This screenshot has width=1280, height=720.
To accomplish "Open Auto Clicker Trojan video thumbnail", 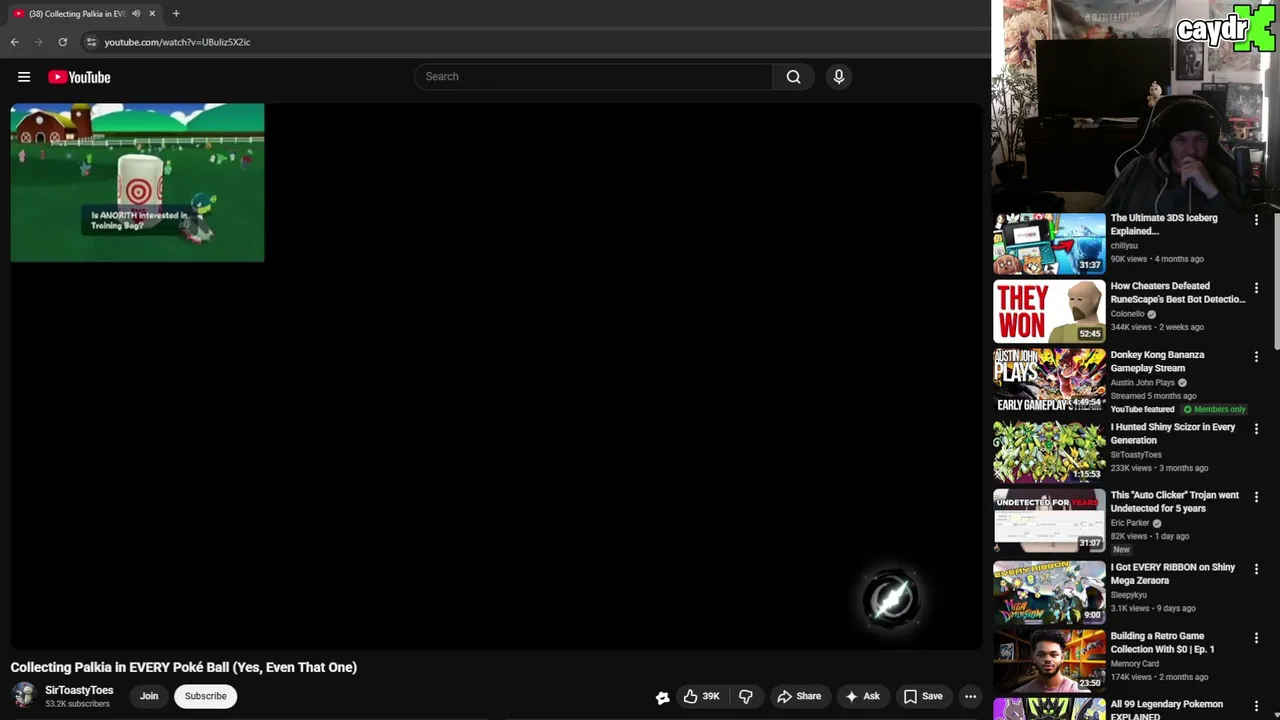I will point(1049,520).
